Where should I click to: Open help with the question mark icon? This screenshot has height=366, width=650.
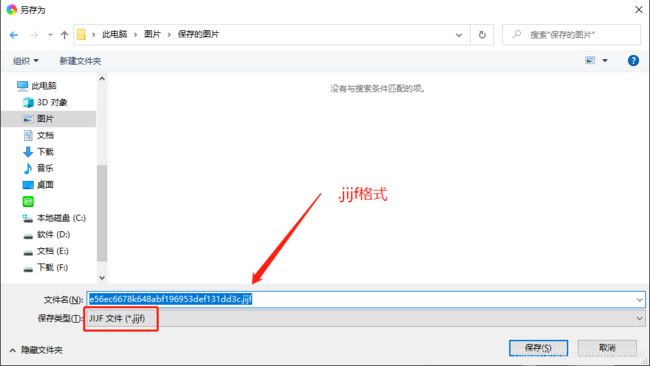pyautogui.click(x=633, y=61)
